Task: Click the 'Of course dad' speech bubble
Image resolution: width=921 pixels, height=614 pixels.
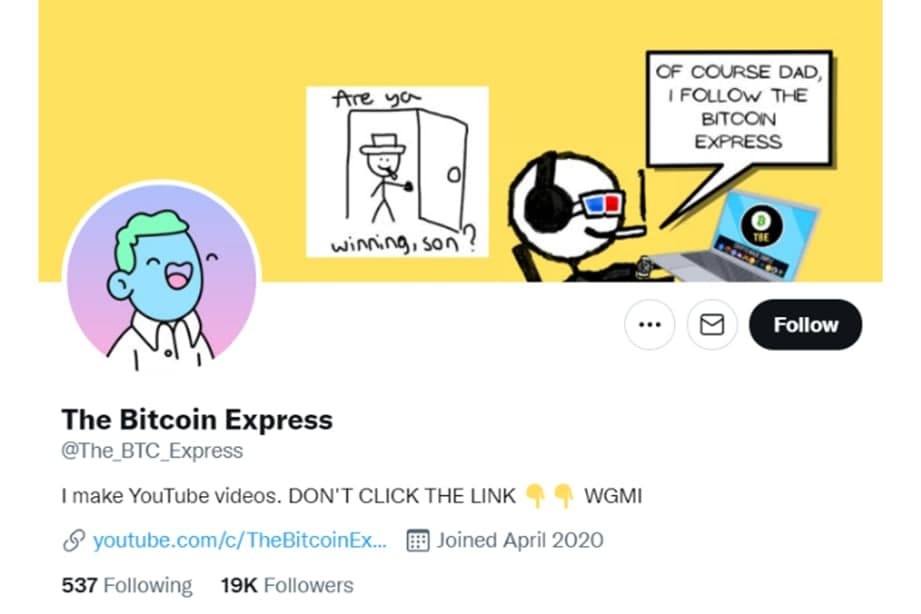Action: [x=740, y=109]
